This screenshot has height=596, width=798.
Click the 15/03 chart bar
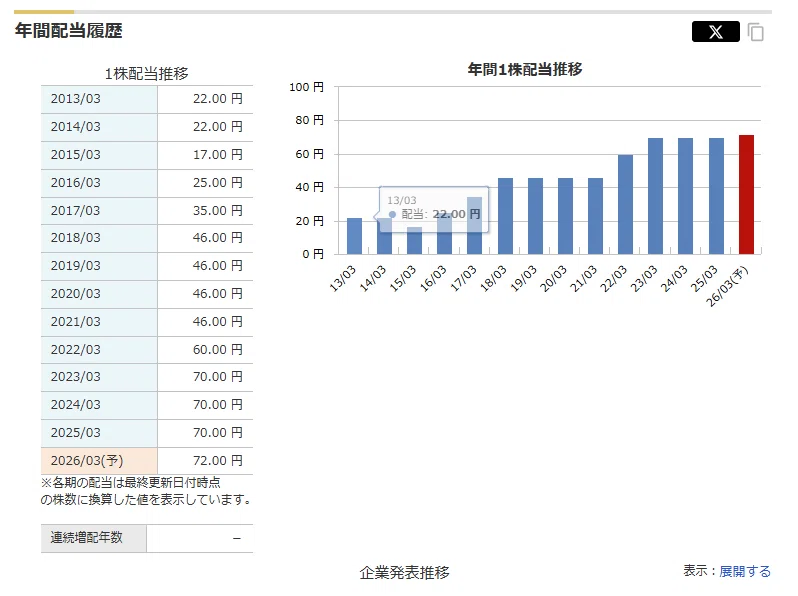coord(414,240)
